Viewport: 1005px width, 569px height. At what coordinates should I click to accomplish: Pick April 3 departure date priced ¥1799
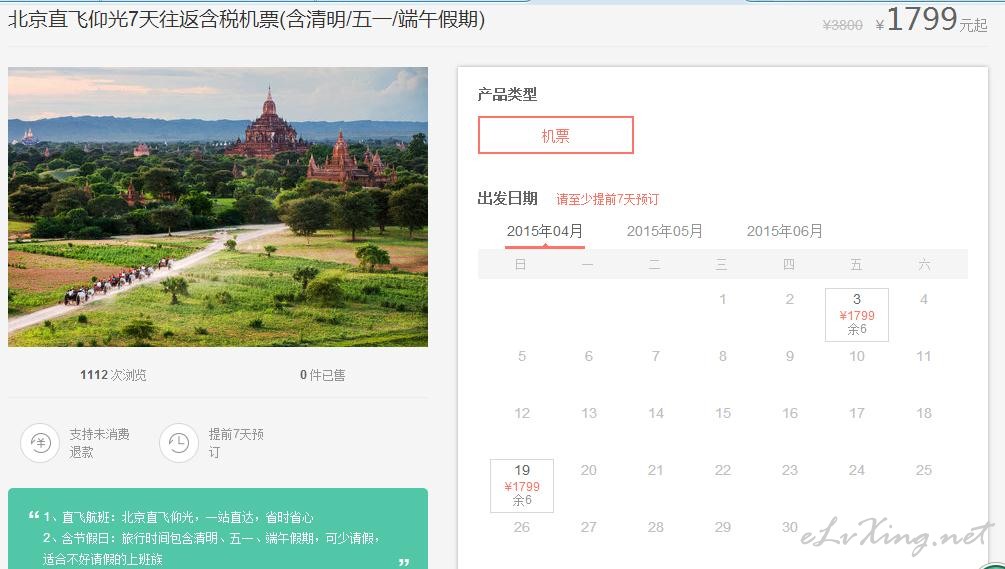(x=856, y=315)
